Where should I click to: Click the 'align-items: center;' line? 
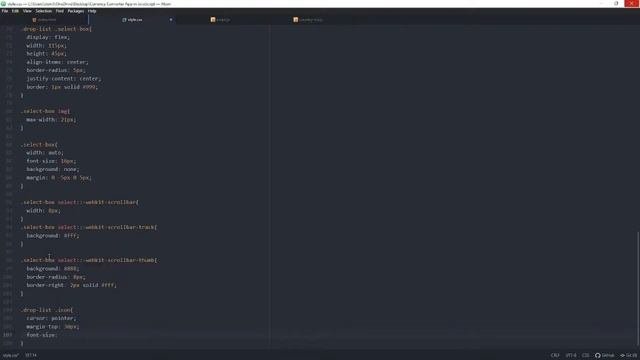tap(57, 62)
